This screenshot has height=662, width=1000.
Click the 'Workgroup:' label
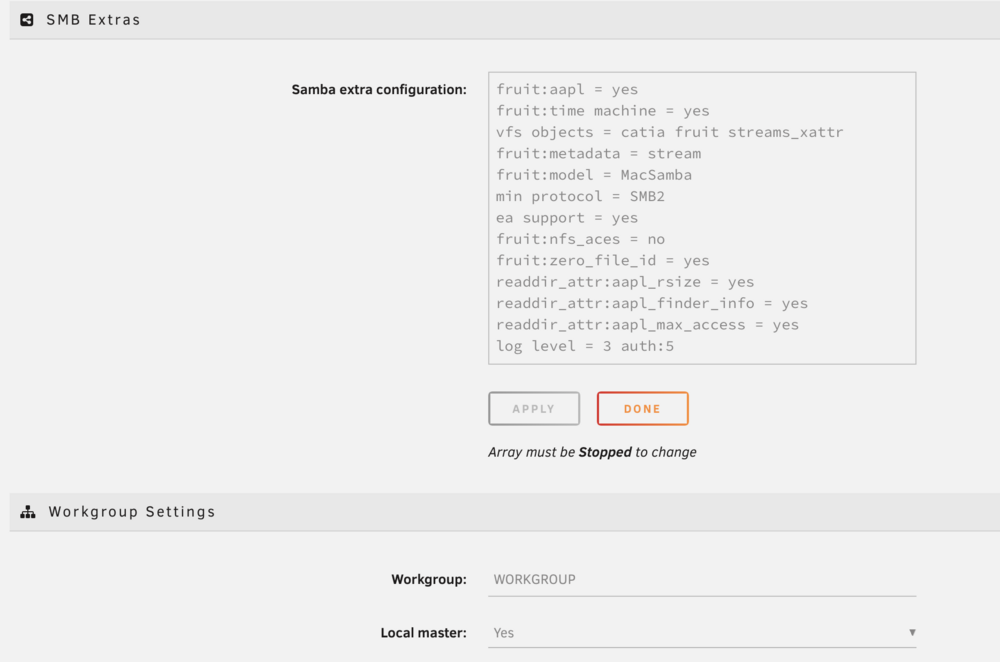[x=429, y=580]
